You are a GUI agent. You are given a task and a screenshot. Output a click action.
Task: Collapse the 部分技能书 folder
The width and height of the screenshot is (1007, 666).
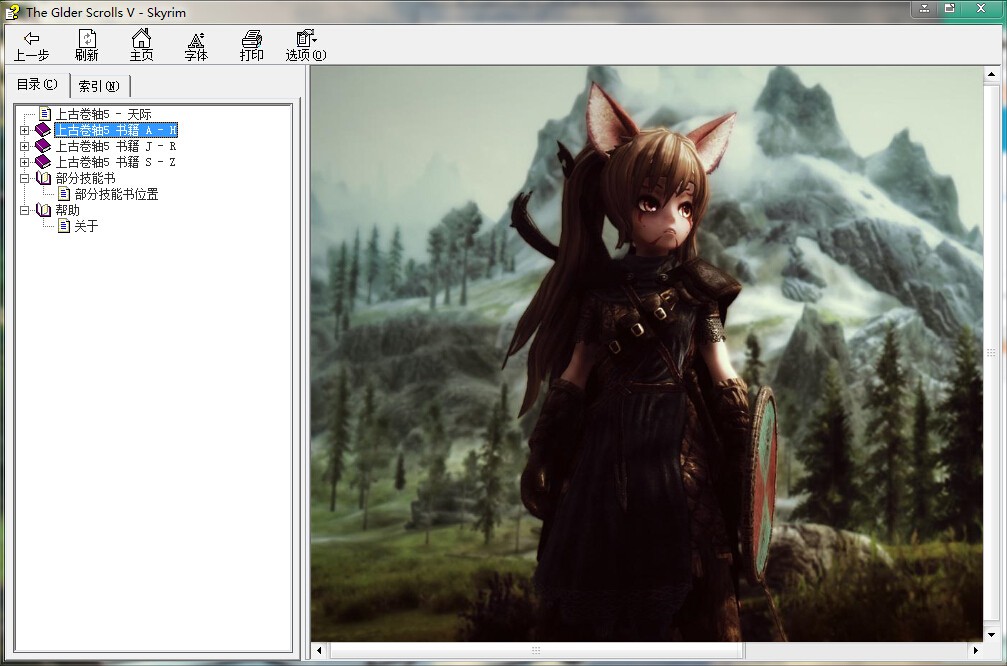25,178
